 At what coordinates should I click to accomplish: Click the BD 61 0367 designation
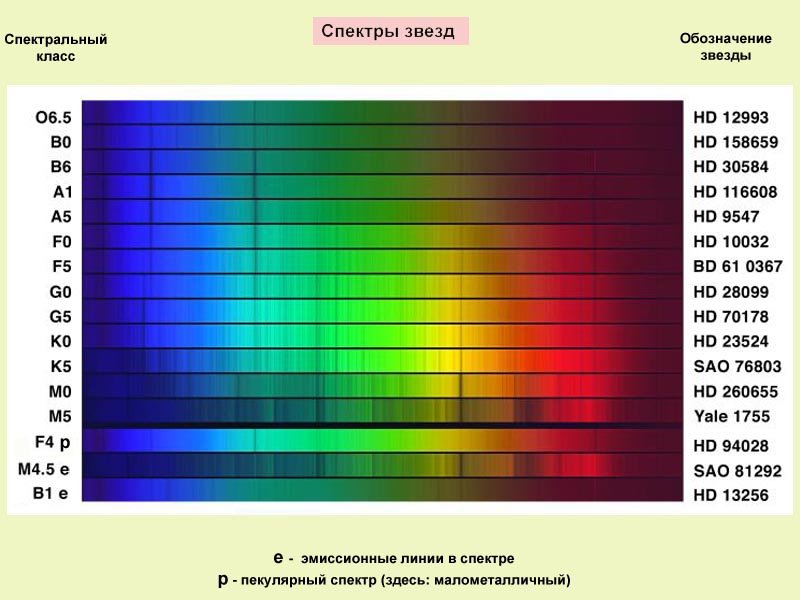tap(738, 266)
